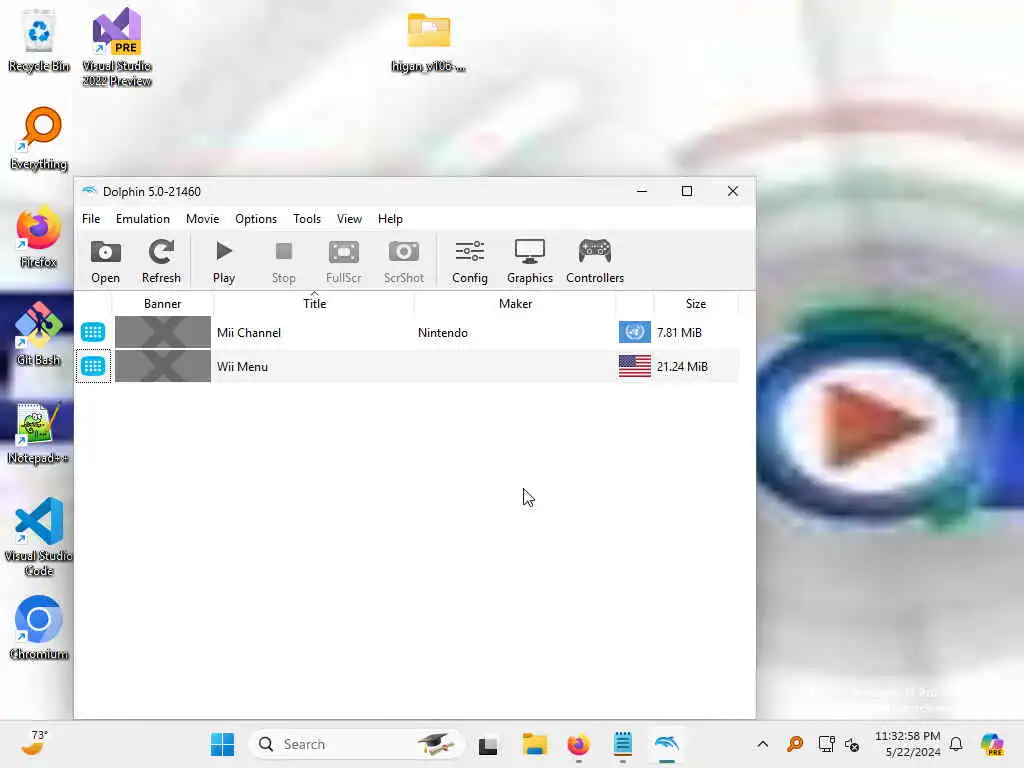Click the 21.24 MiB size cell
1024x768 pixels.
[x=682, y=366]
